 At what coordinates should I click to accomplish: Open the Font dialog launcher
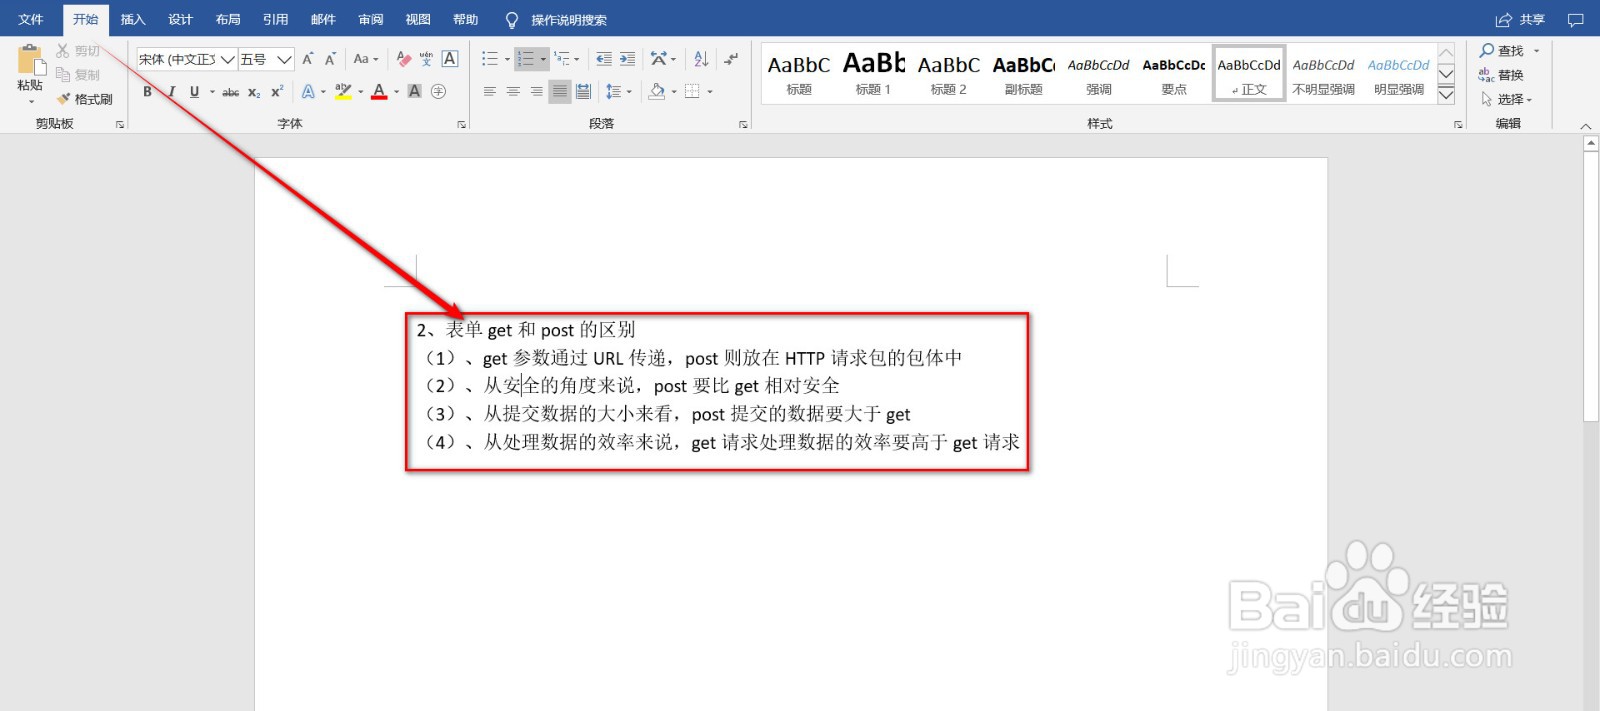click(x=462, y=125)
